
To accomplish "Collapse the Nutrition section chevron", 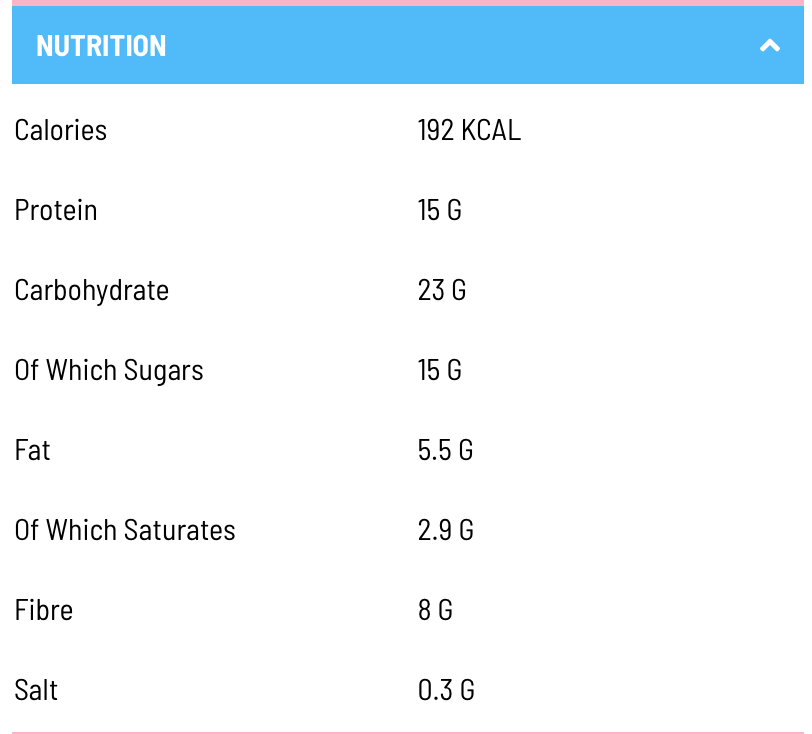I will tap(769, 46).
